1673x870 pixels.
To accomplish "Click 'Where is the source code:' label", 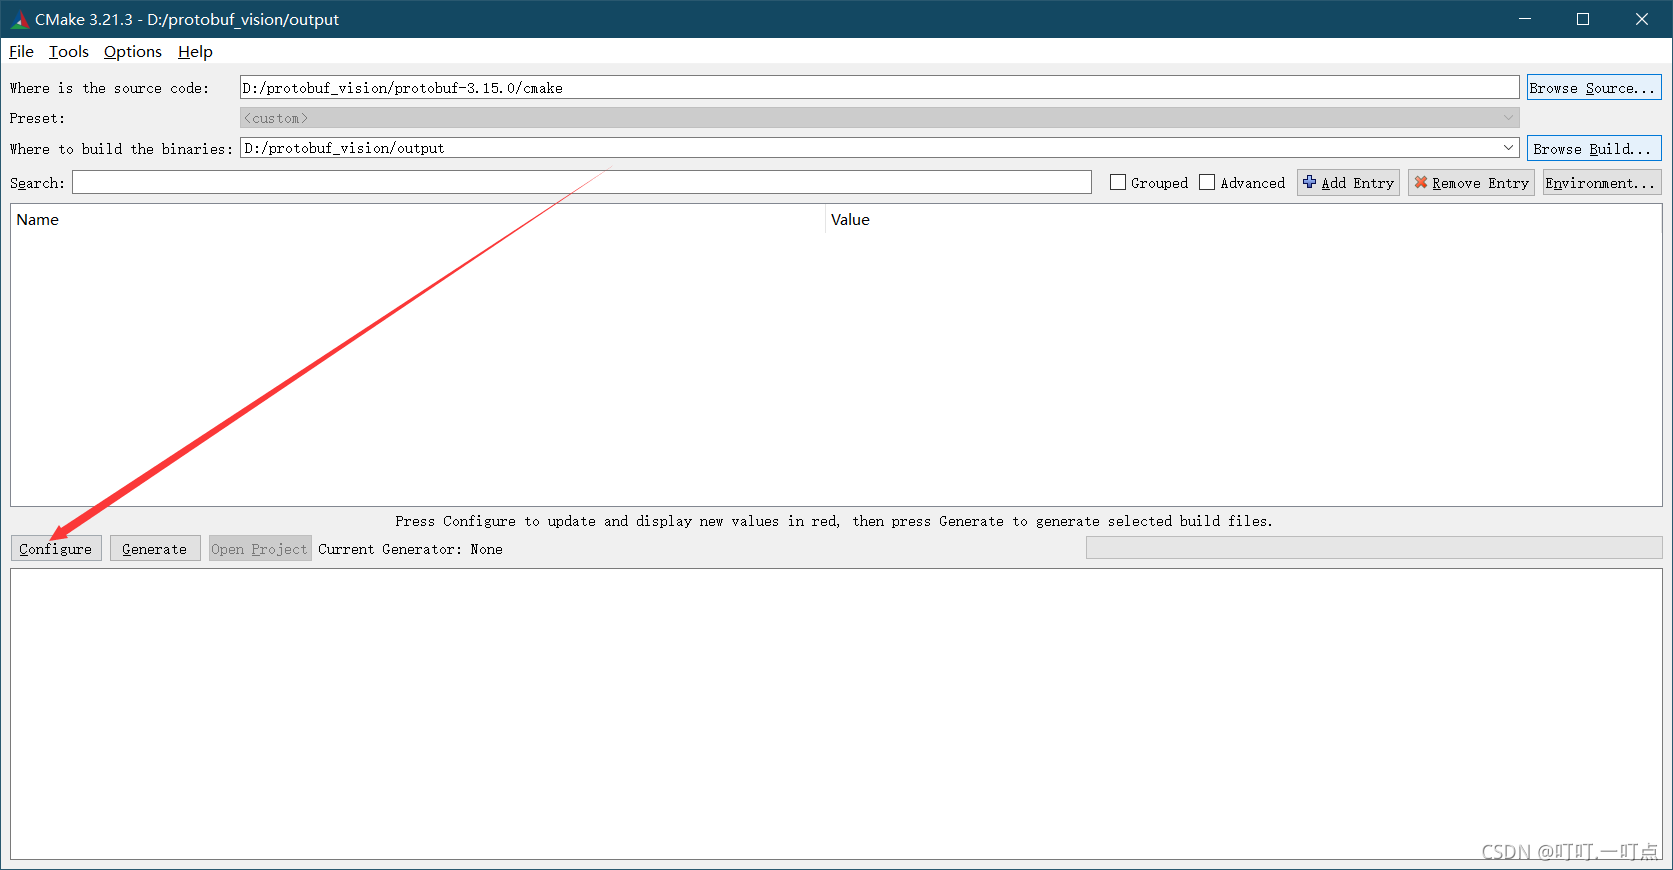I will (x=110, y=88).
